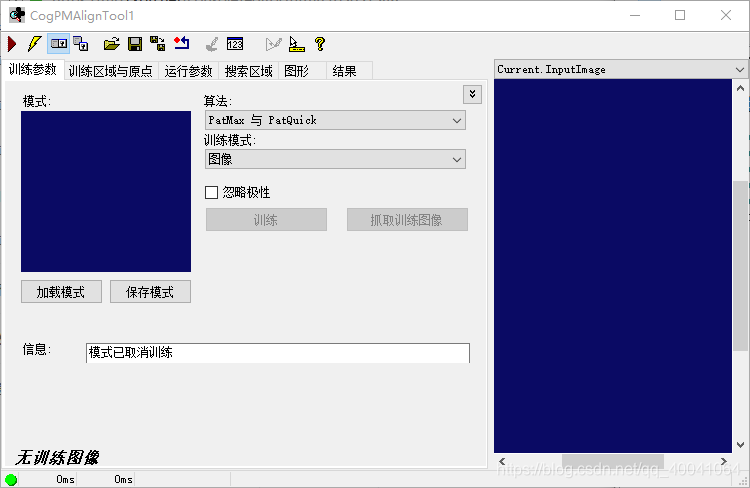Click the 无训练图像 status label
The width and height of the screenshot is (750, 488).
coord(57,457)
